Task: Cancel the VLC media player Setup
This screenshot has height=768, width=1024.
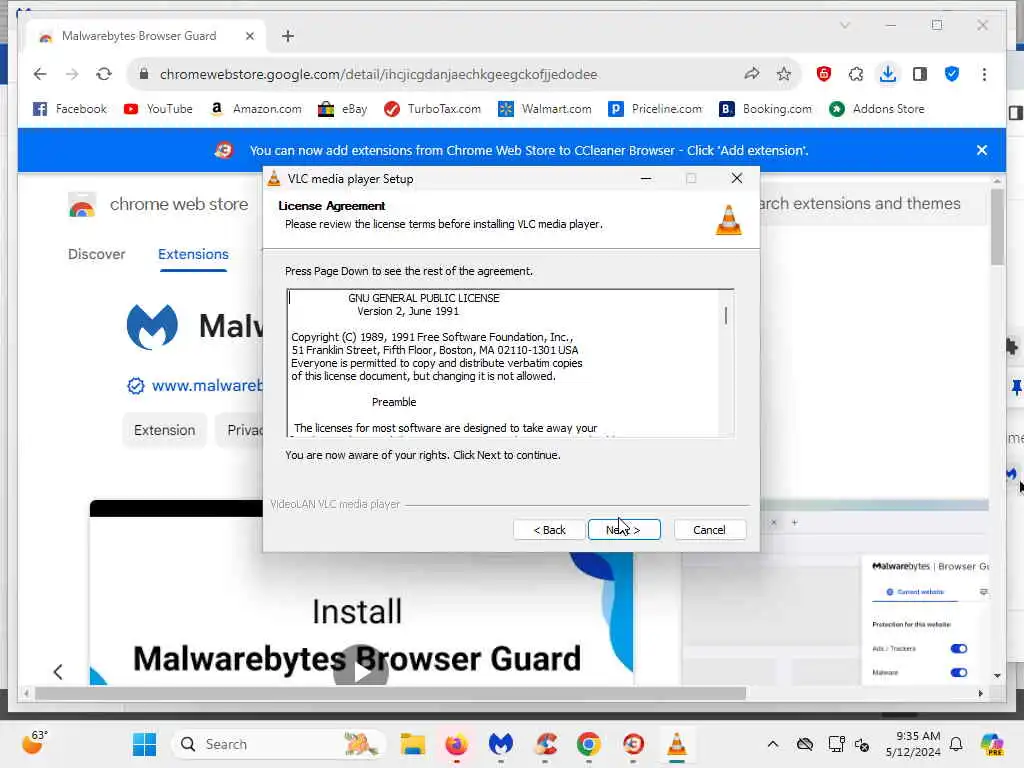Action: (x=709, y=530)
